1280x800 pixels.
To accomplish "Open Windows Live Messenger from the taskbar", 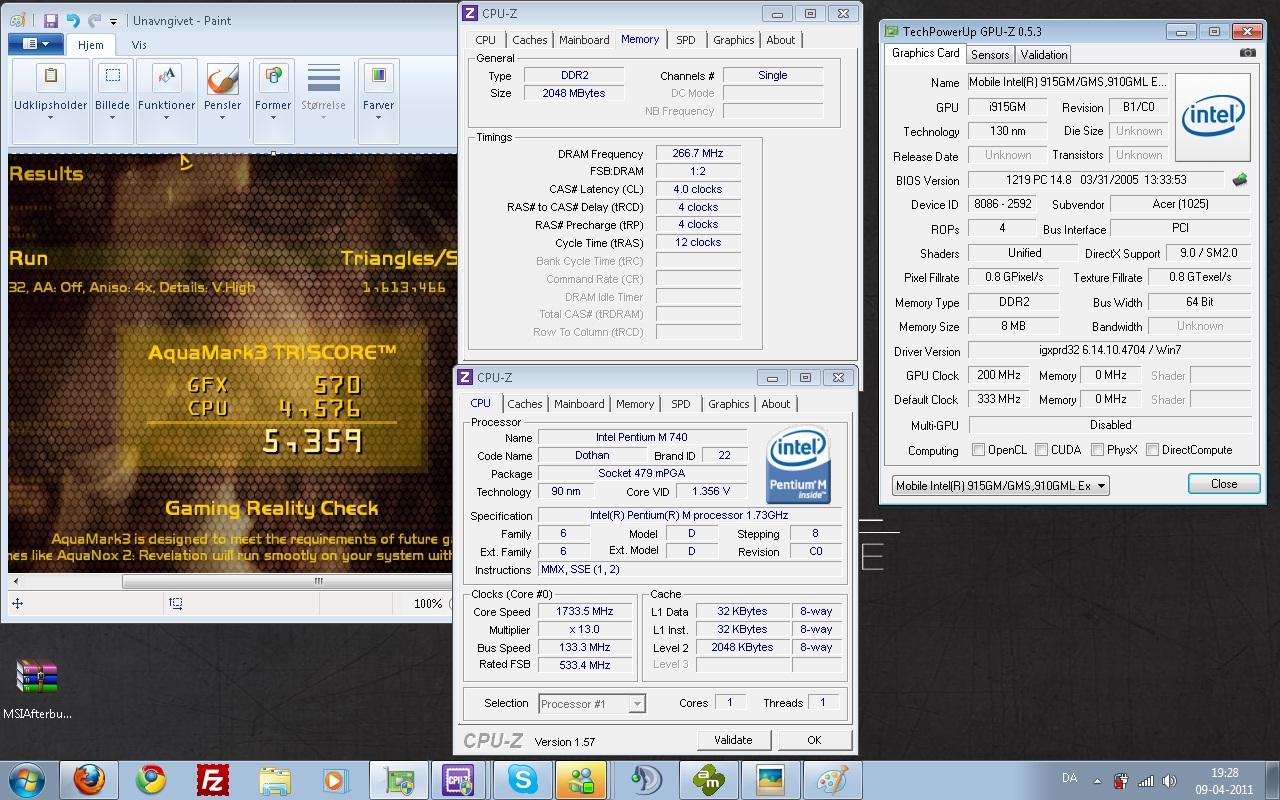I will pos(583,780).
